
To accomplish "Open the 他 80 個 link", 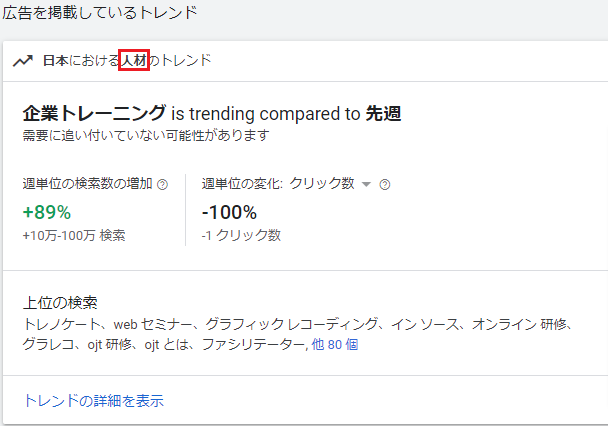I will (335, 344).
